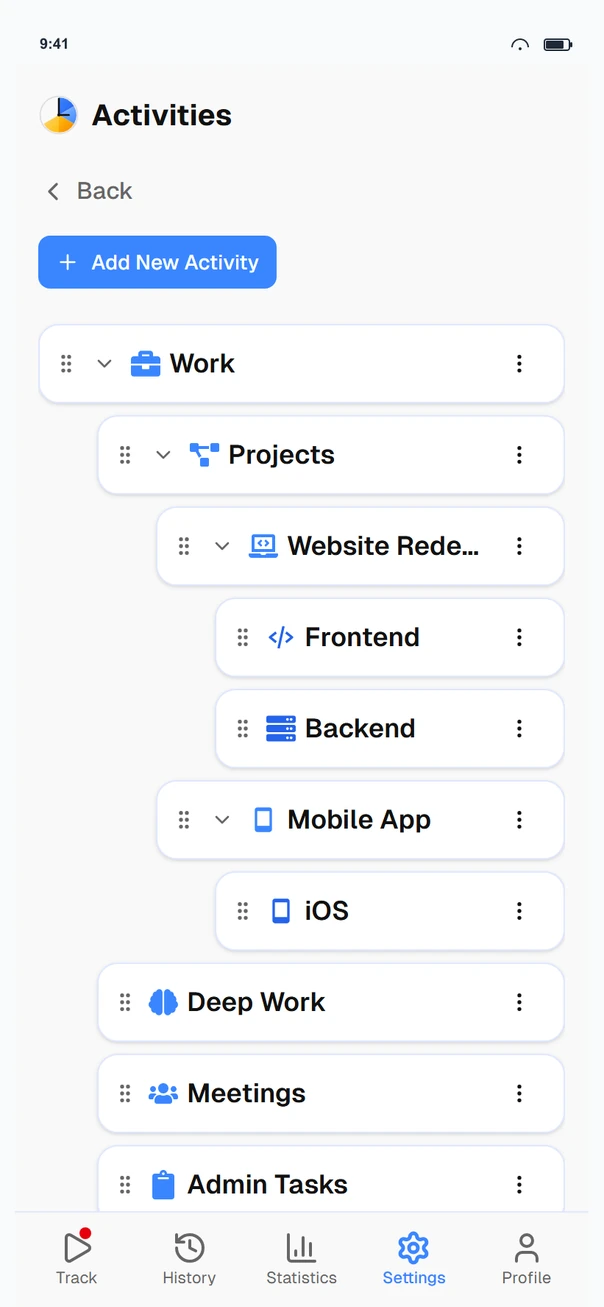
Task: Collapse the Projects subtree
Action: coord(163,455)
